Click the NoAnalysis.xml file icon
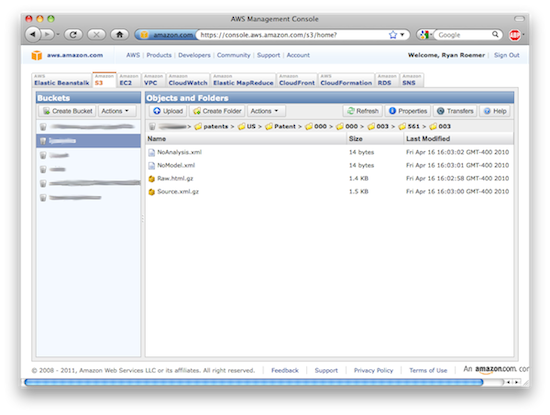 click(x=152, y=152)
